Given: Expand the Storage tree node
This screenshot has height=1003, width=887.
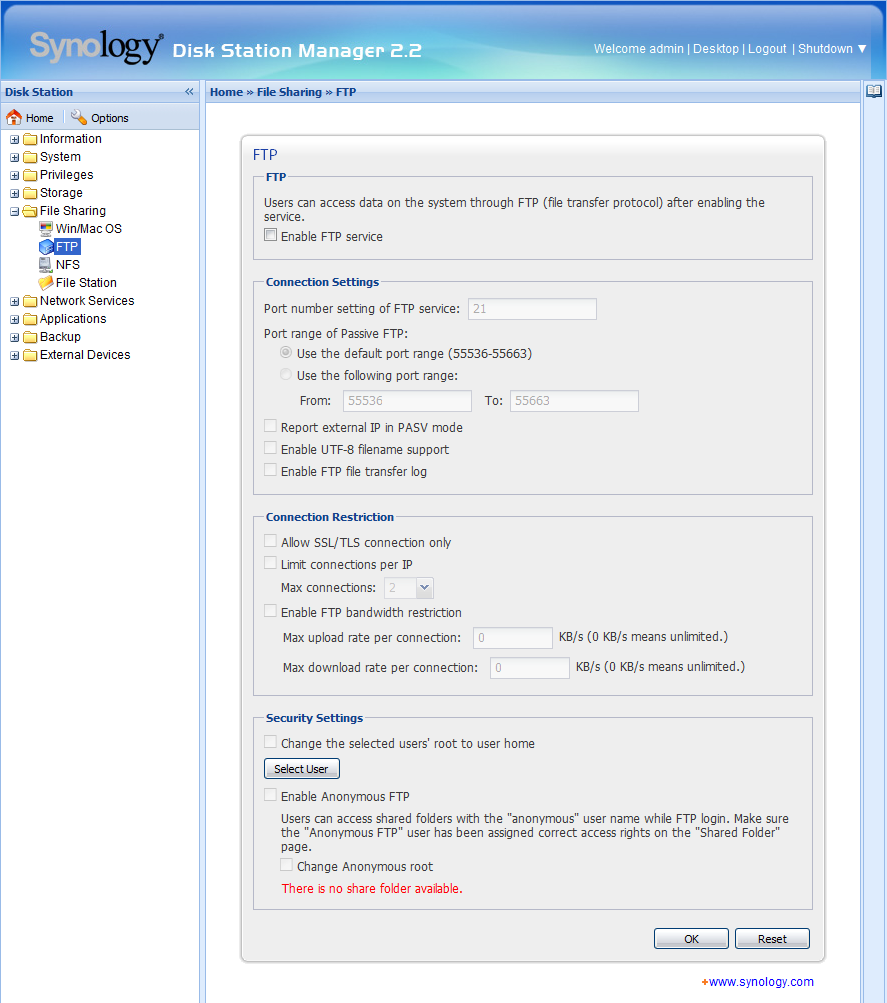Looking at the screenshot, I should [14, 193].
